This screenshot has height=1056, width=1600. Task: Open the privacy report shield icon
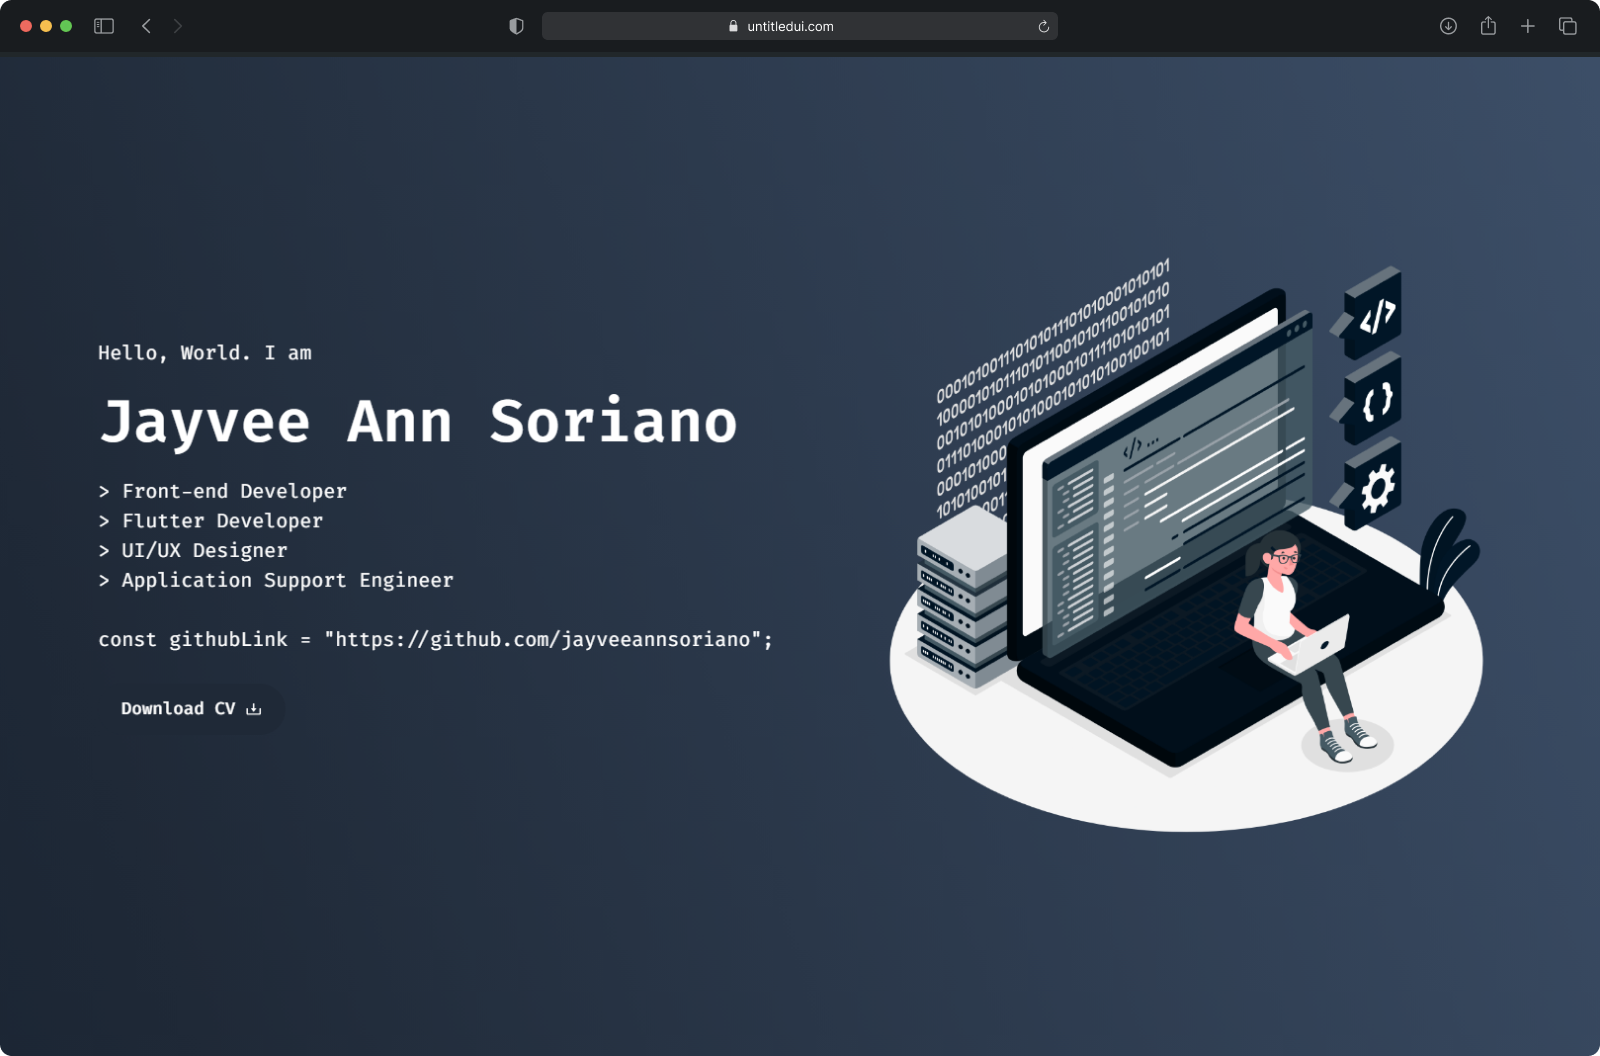pyautogui.click(x=516, y=26)
